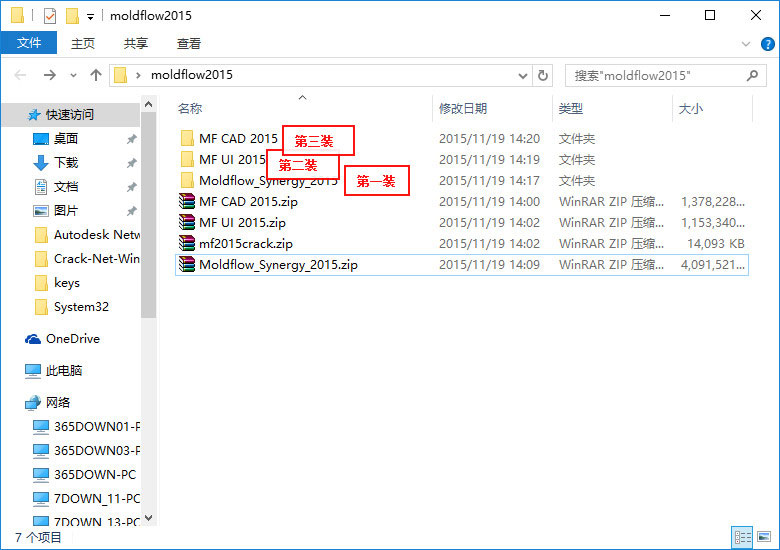Sort by 修改日期 column header

tap(463, 108)
